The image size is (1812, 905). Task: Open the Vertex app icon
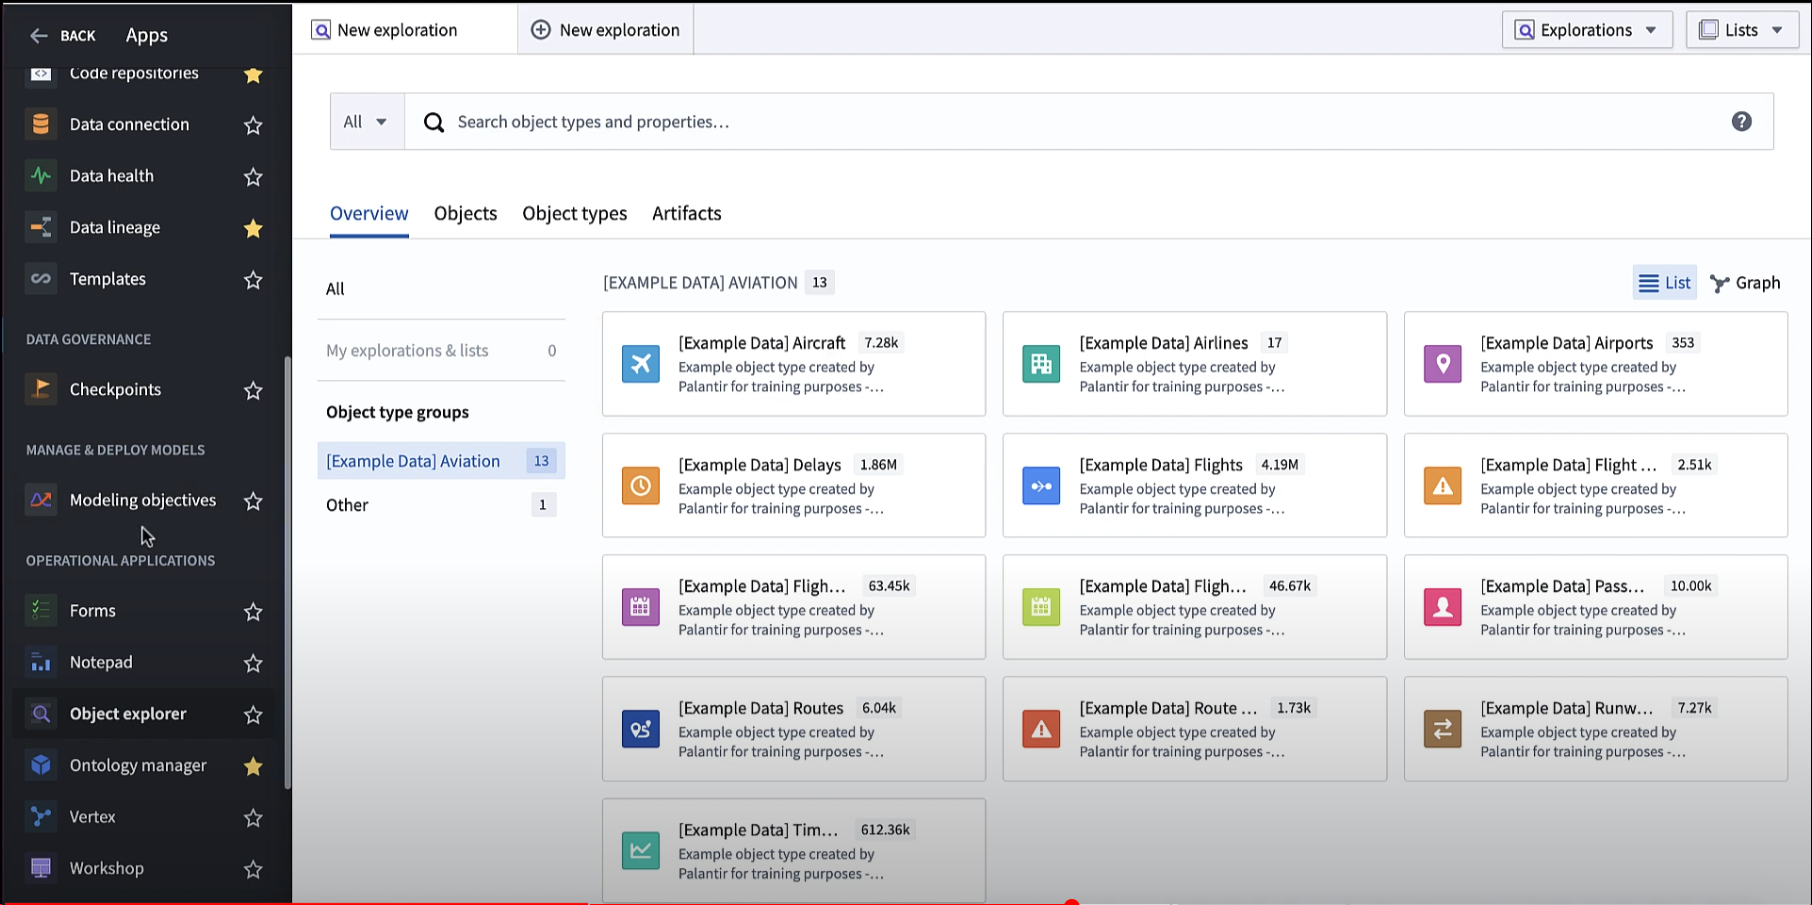tap(41, 817)
